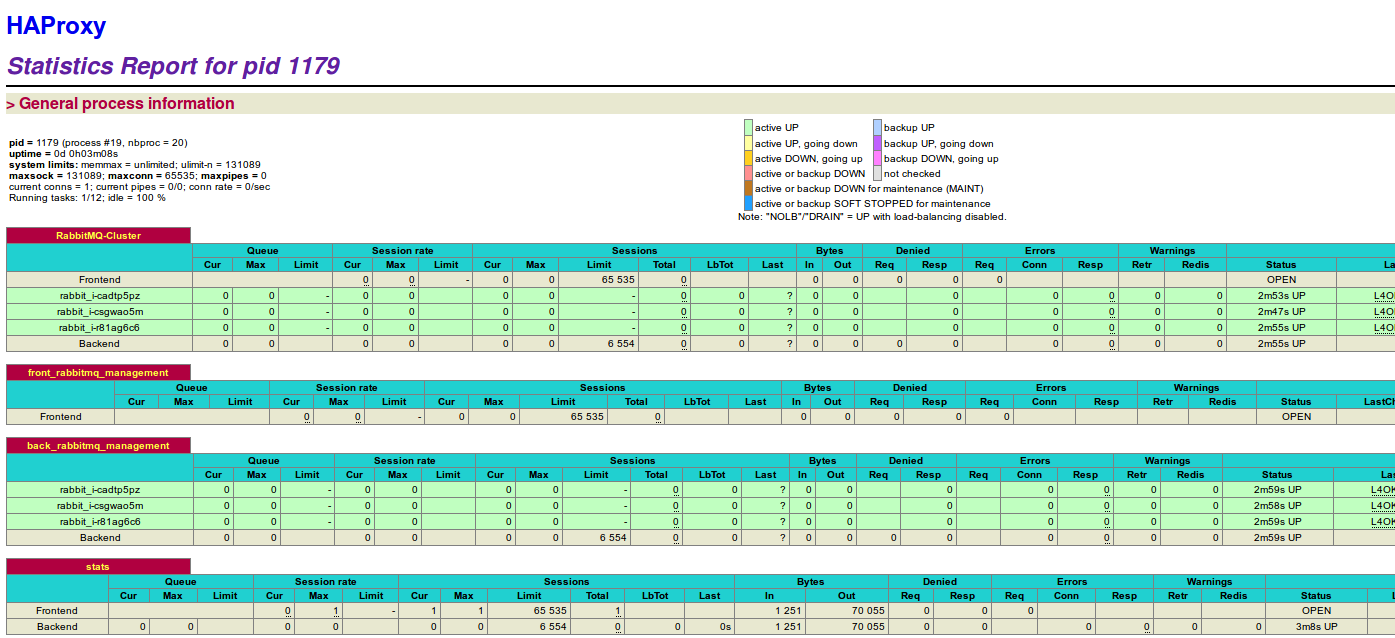
Task: Click the grey 'not checked' legend swatch
Action: (877, 173)
